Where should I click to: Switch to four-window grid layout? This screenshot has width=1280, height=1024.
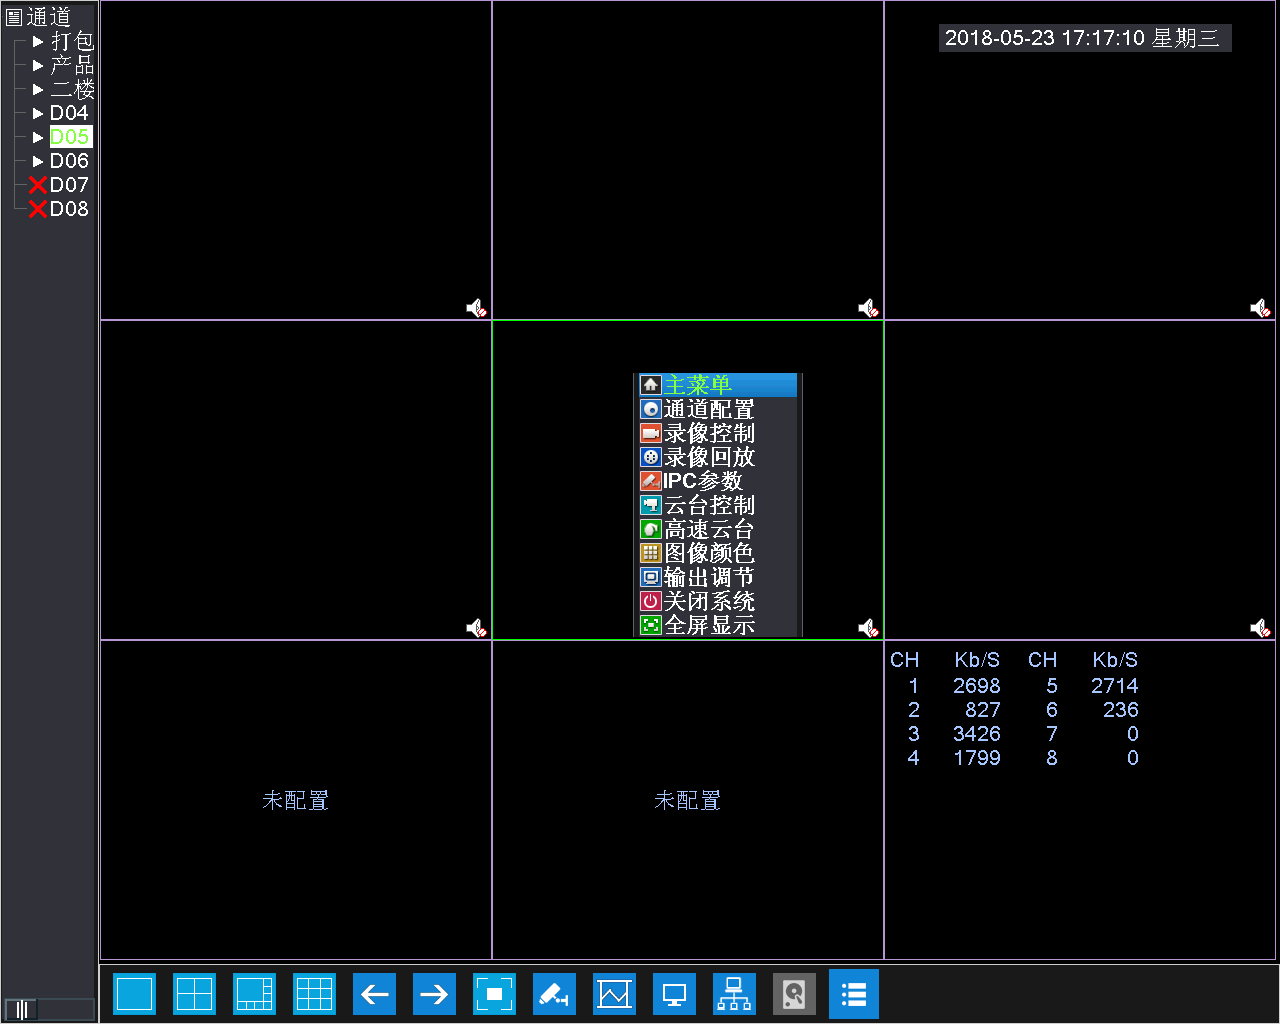(194, 994)
